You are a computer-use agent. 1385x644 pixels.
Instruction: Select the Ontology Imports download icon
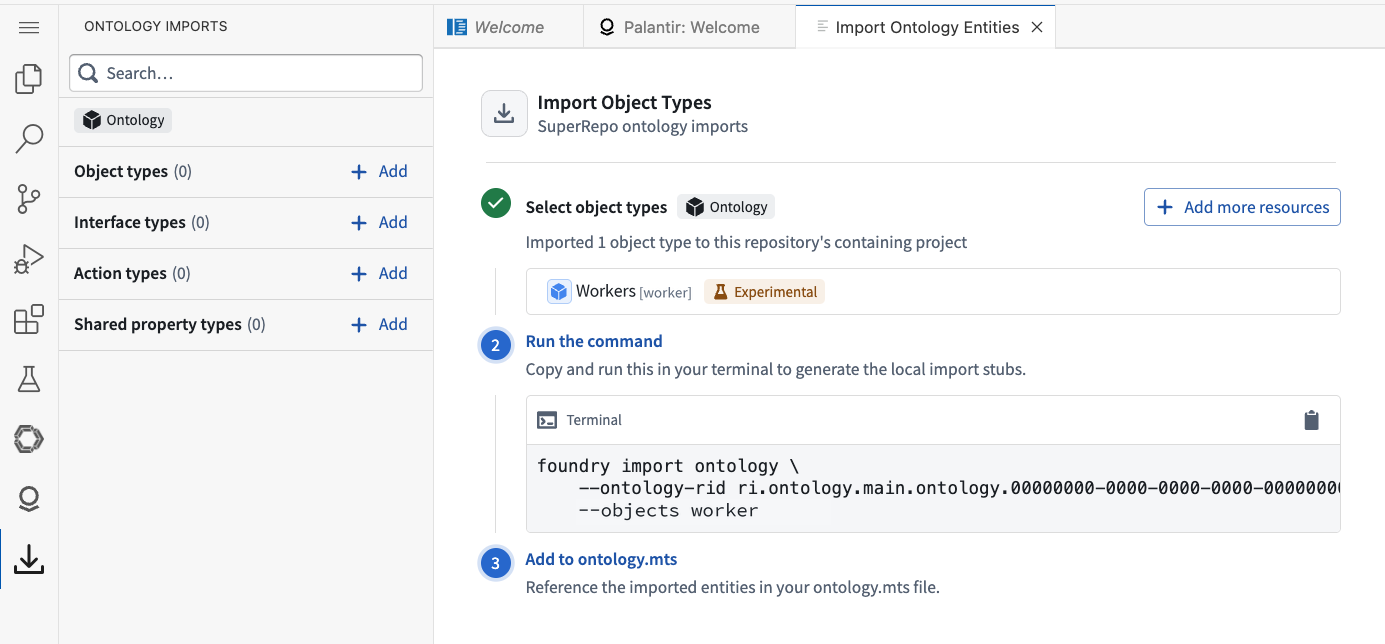click(x=29, y=559)
